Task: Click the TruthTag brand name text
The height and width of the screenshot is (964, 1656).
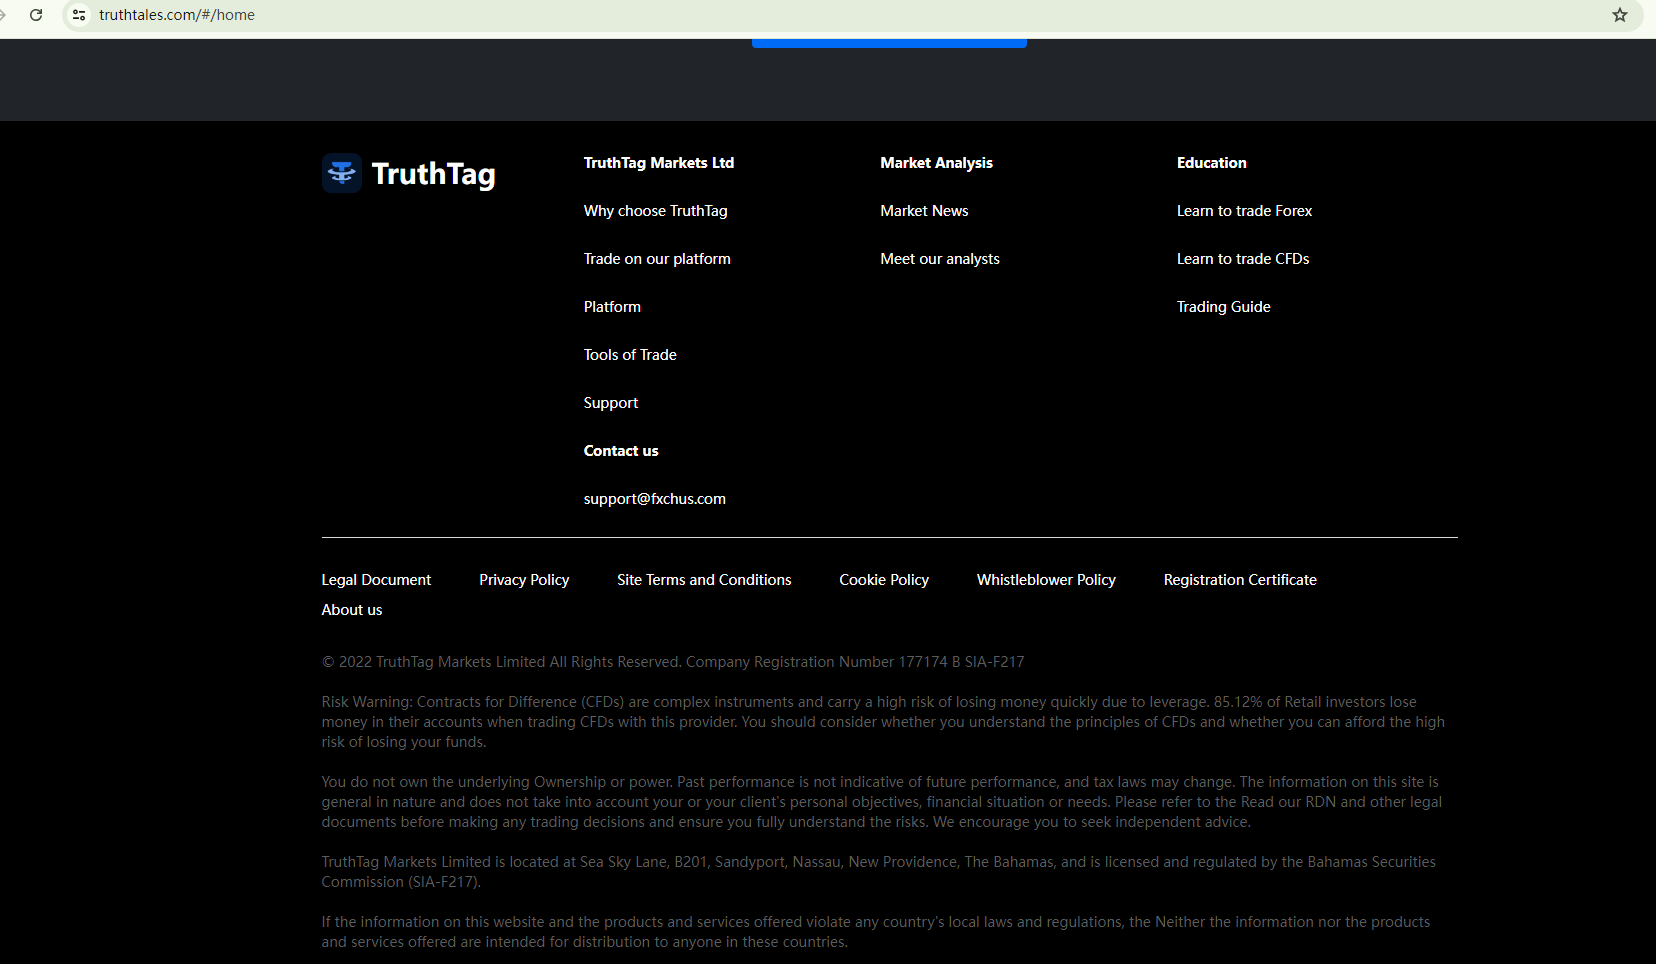Action: [434, 174]
